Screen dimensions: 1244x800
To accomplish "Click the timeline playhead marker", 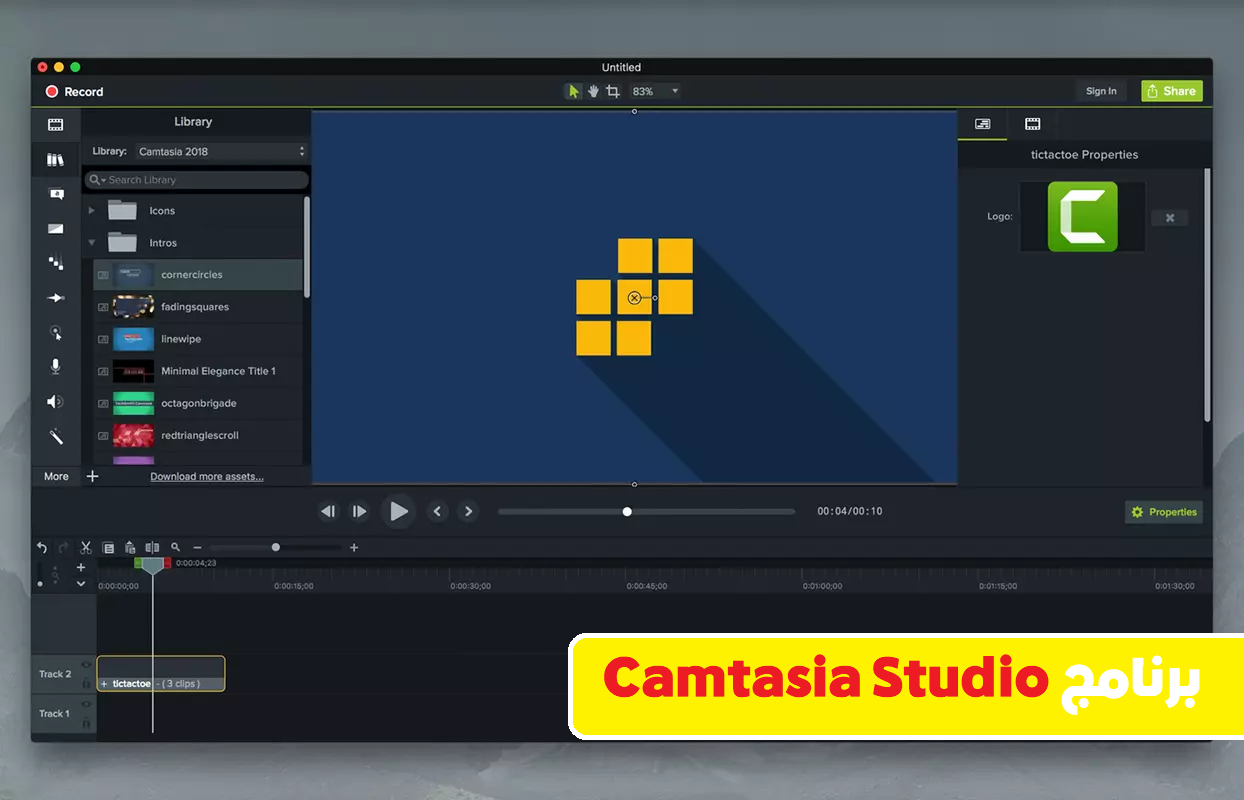I will click(x=152, y=565).
